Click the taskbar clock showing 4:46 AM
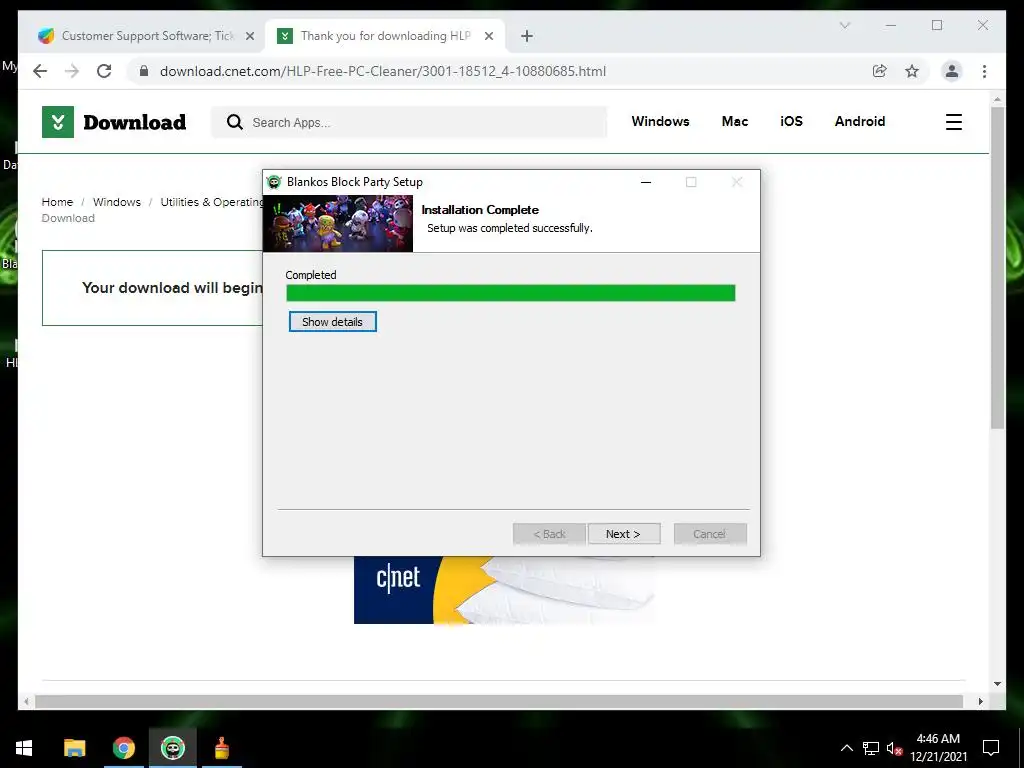 coord(938,748)
